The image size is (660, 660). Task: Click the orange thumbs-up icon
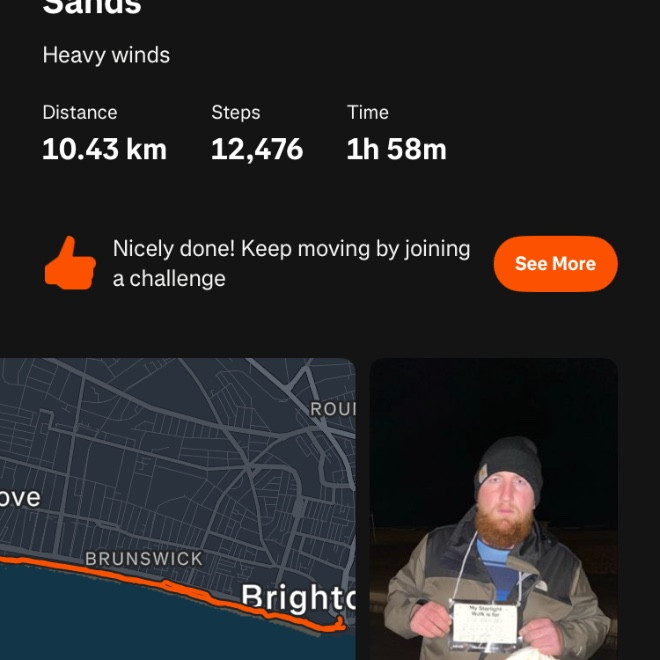point(70,263)
